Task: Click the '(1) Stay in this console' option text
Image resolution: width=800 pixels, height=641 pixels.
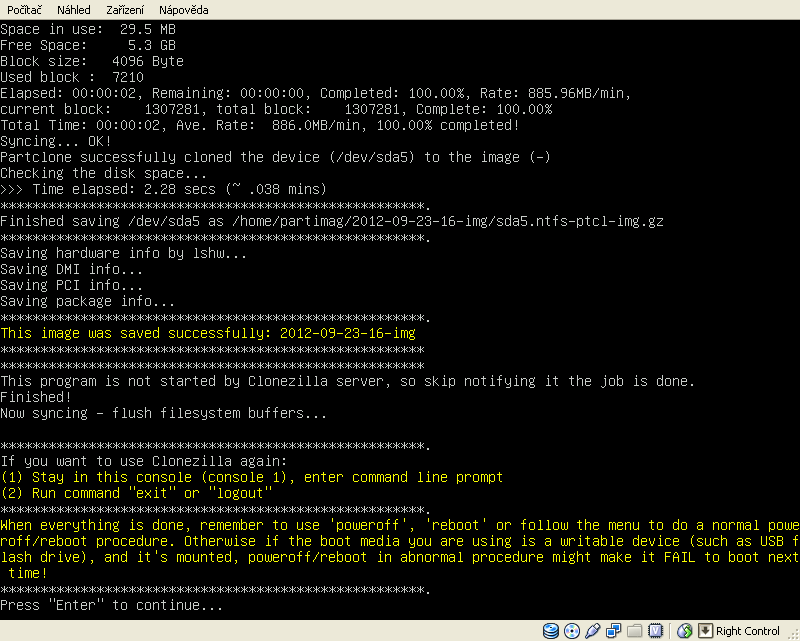Action: pyautogui.click(x=252, y=477)
